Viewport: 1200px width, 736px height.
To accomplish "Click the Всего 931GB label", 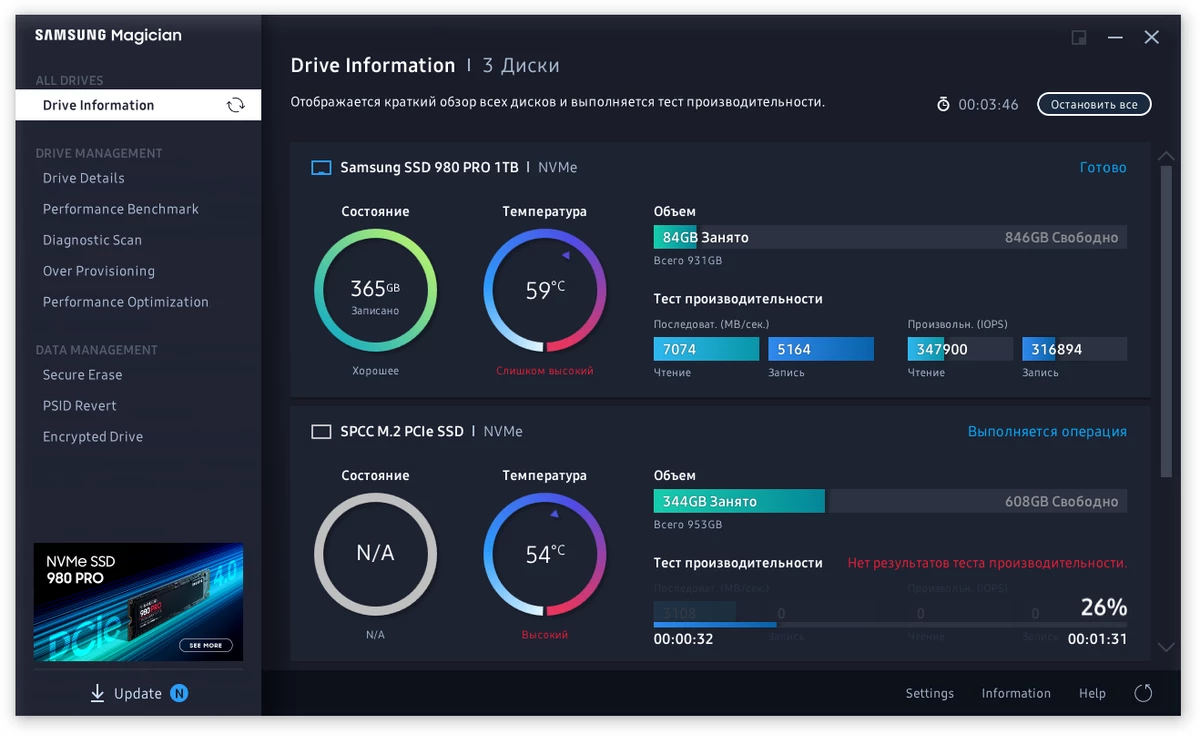I will 688,261.
